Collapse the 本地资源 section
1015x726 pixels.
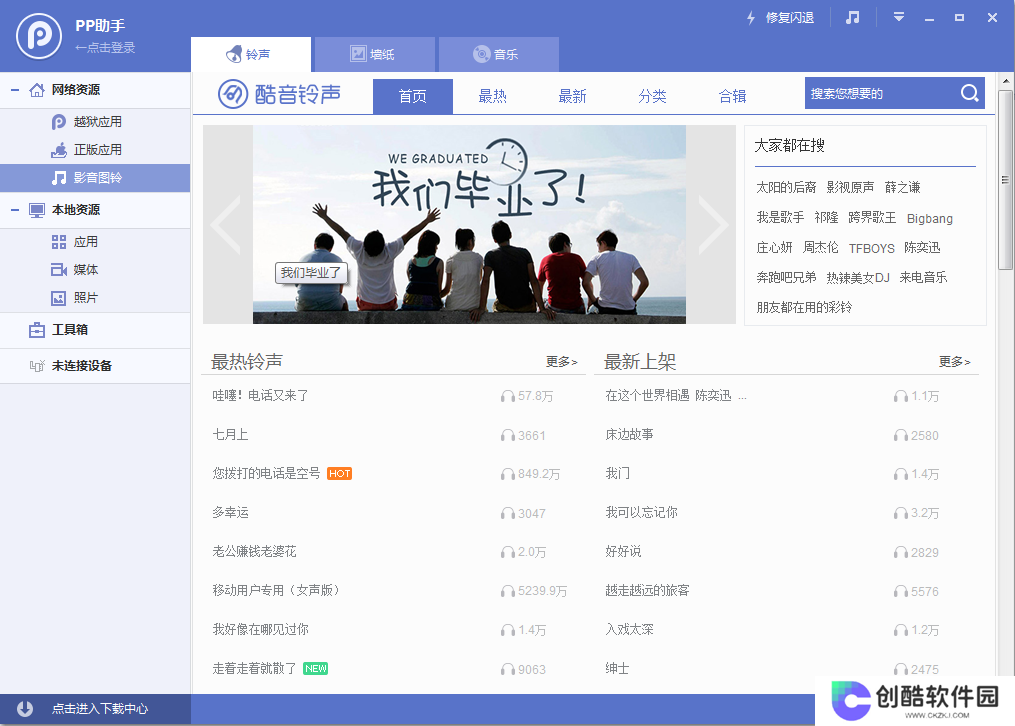(x=15, y=210)
